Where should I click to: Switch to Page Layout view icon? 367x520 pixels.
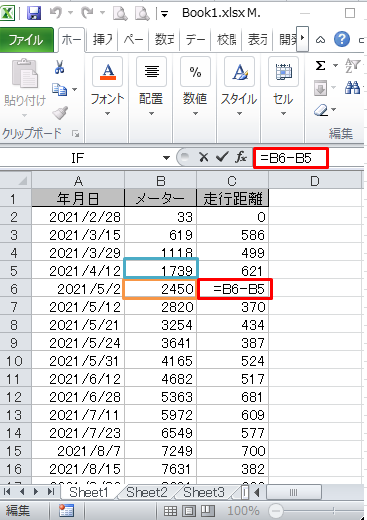(x=189, y=510)
